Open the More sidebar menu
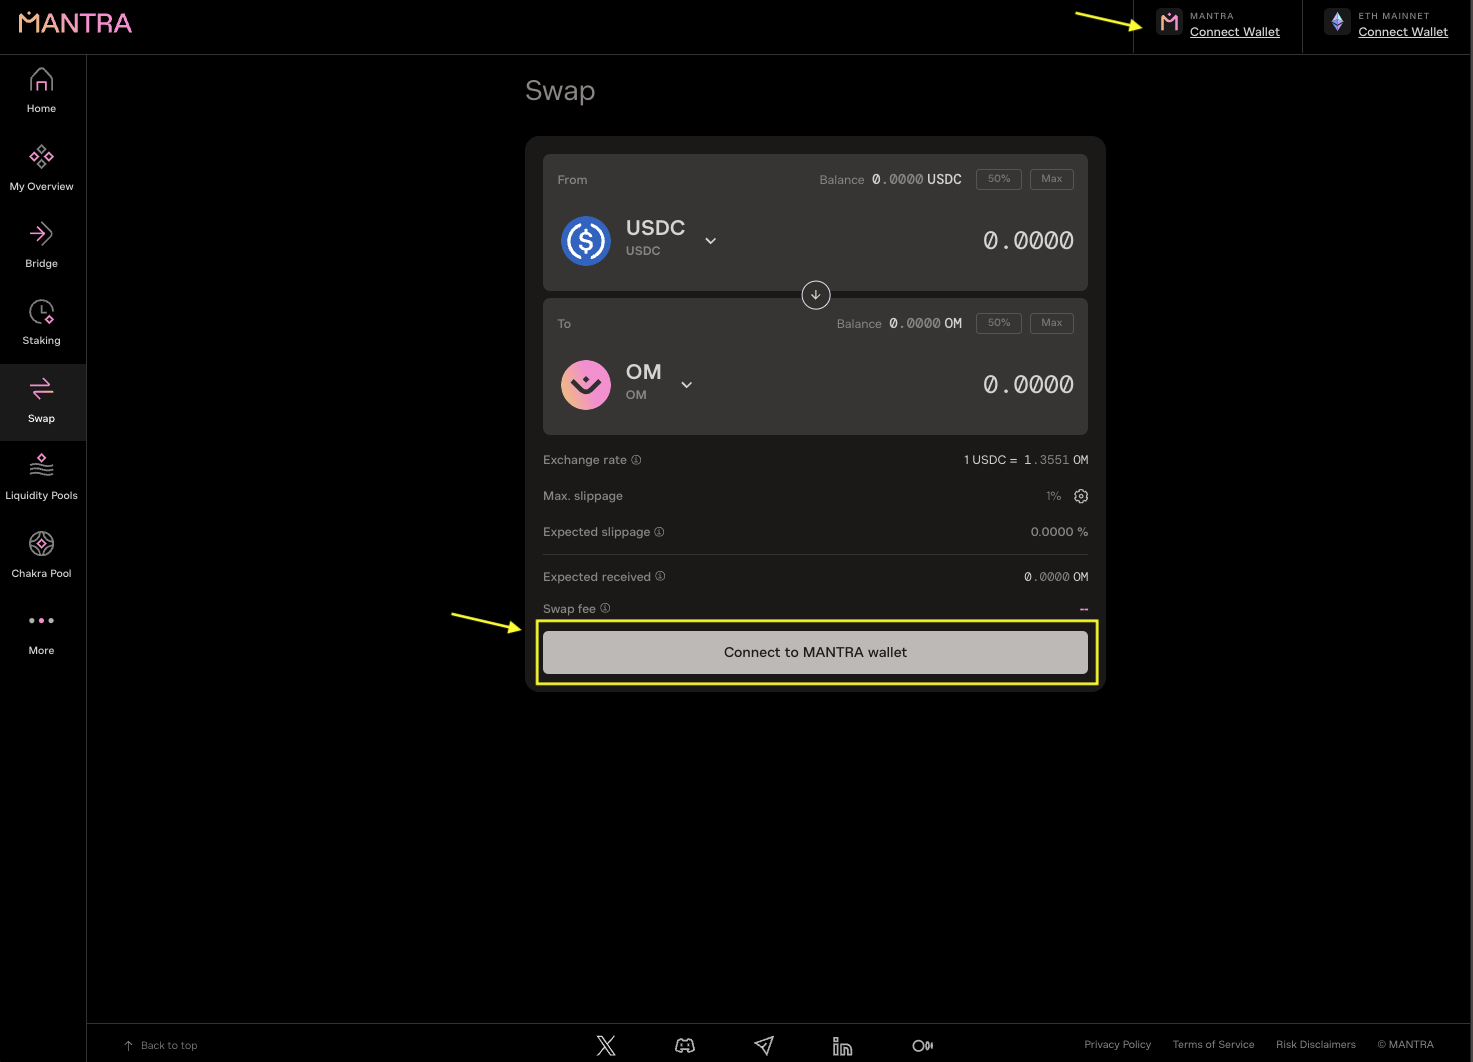The width and height of the screenshot is (1473, 1062). click(41, 632)
